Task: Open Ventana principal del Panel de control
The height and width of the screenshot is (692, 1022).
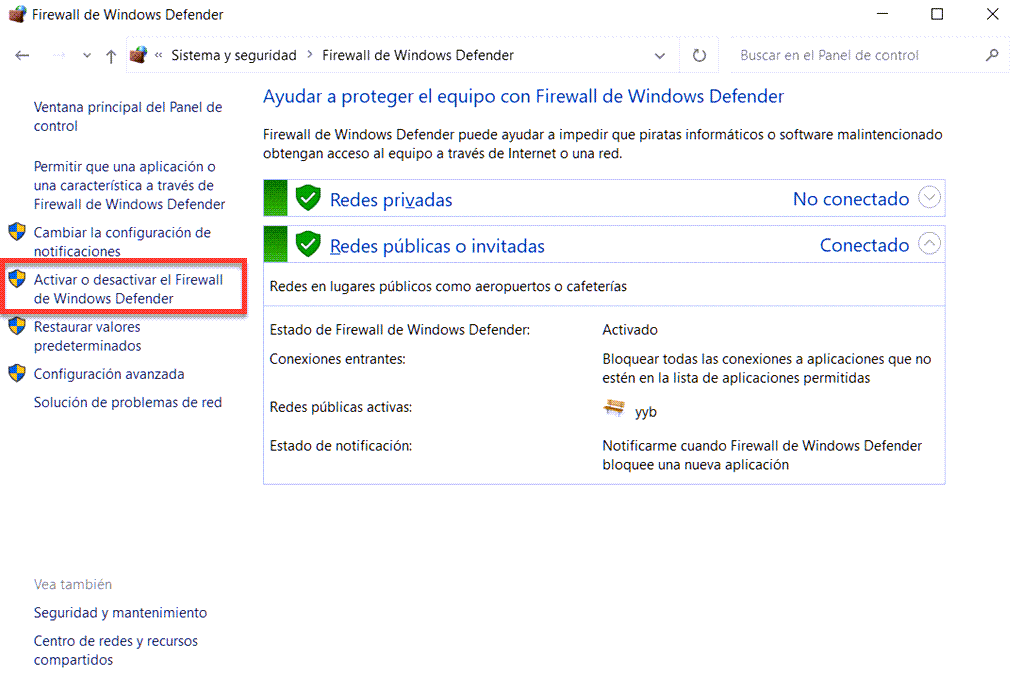Action: pyautogui.click(x=128, y=116)
